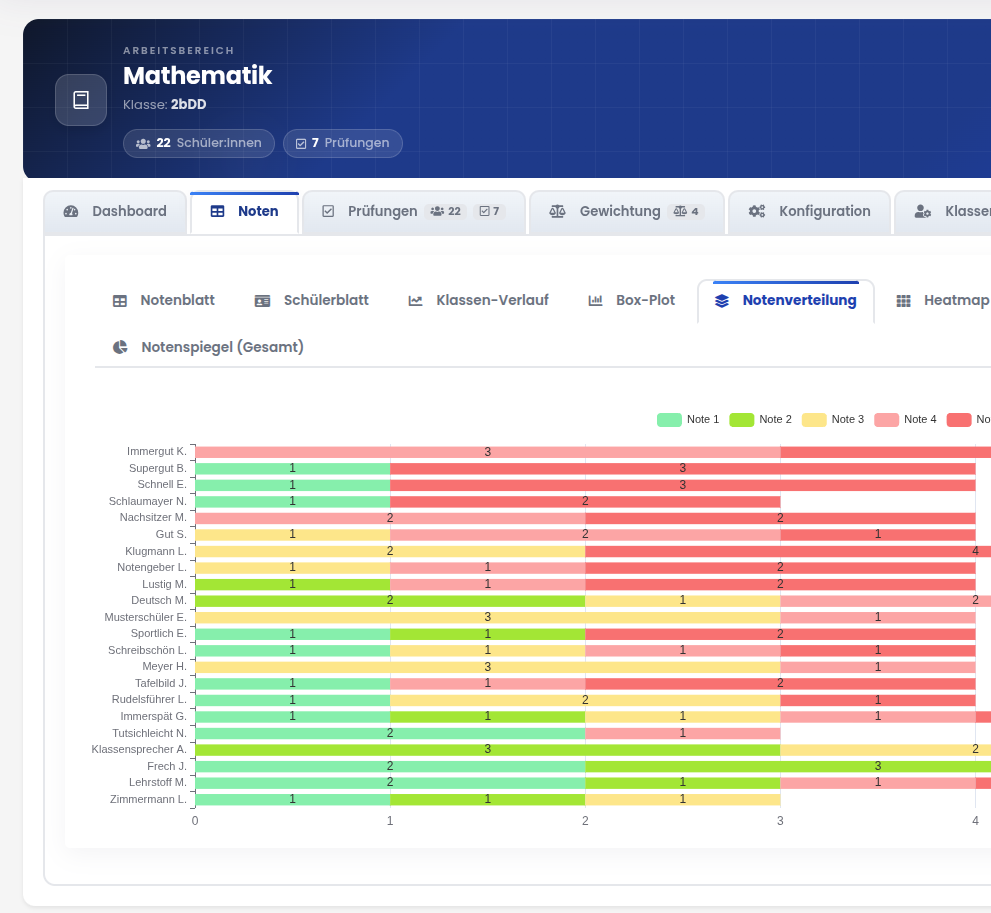
Task: Click the Tutsichleicht N. pink Note 4 segment
Action: (x=683, y=733)
